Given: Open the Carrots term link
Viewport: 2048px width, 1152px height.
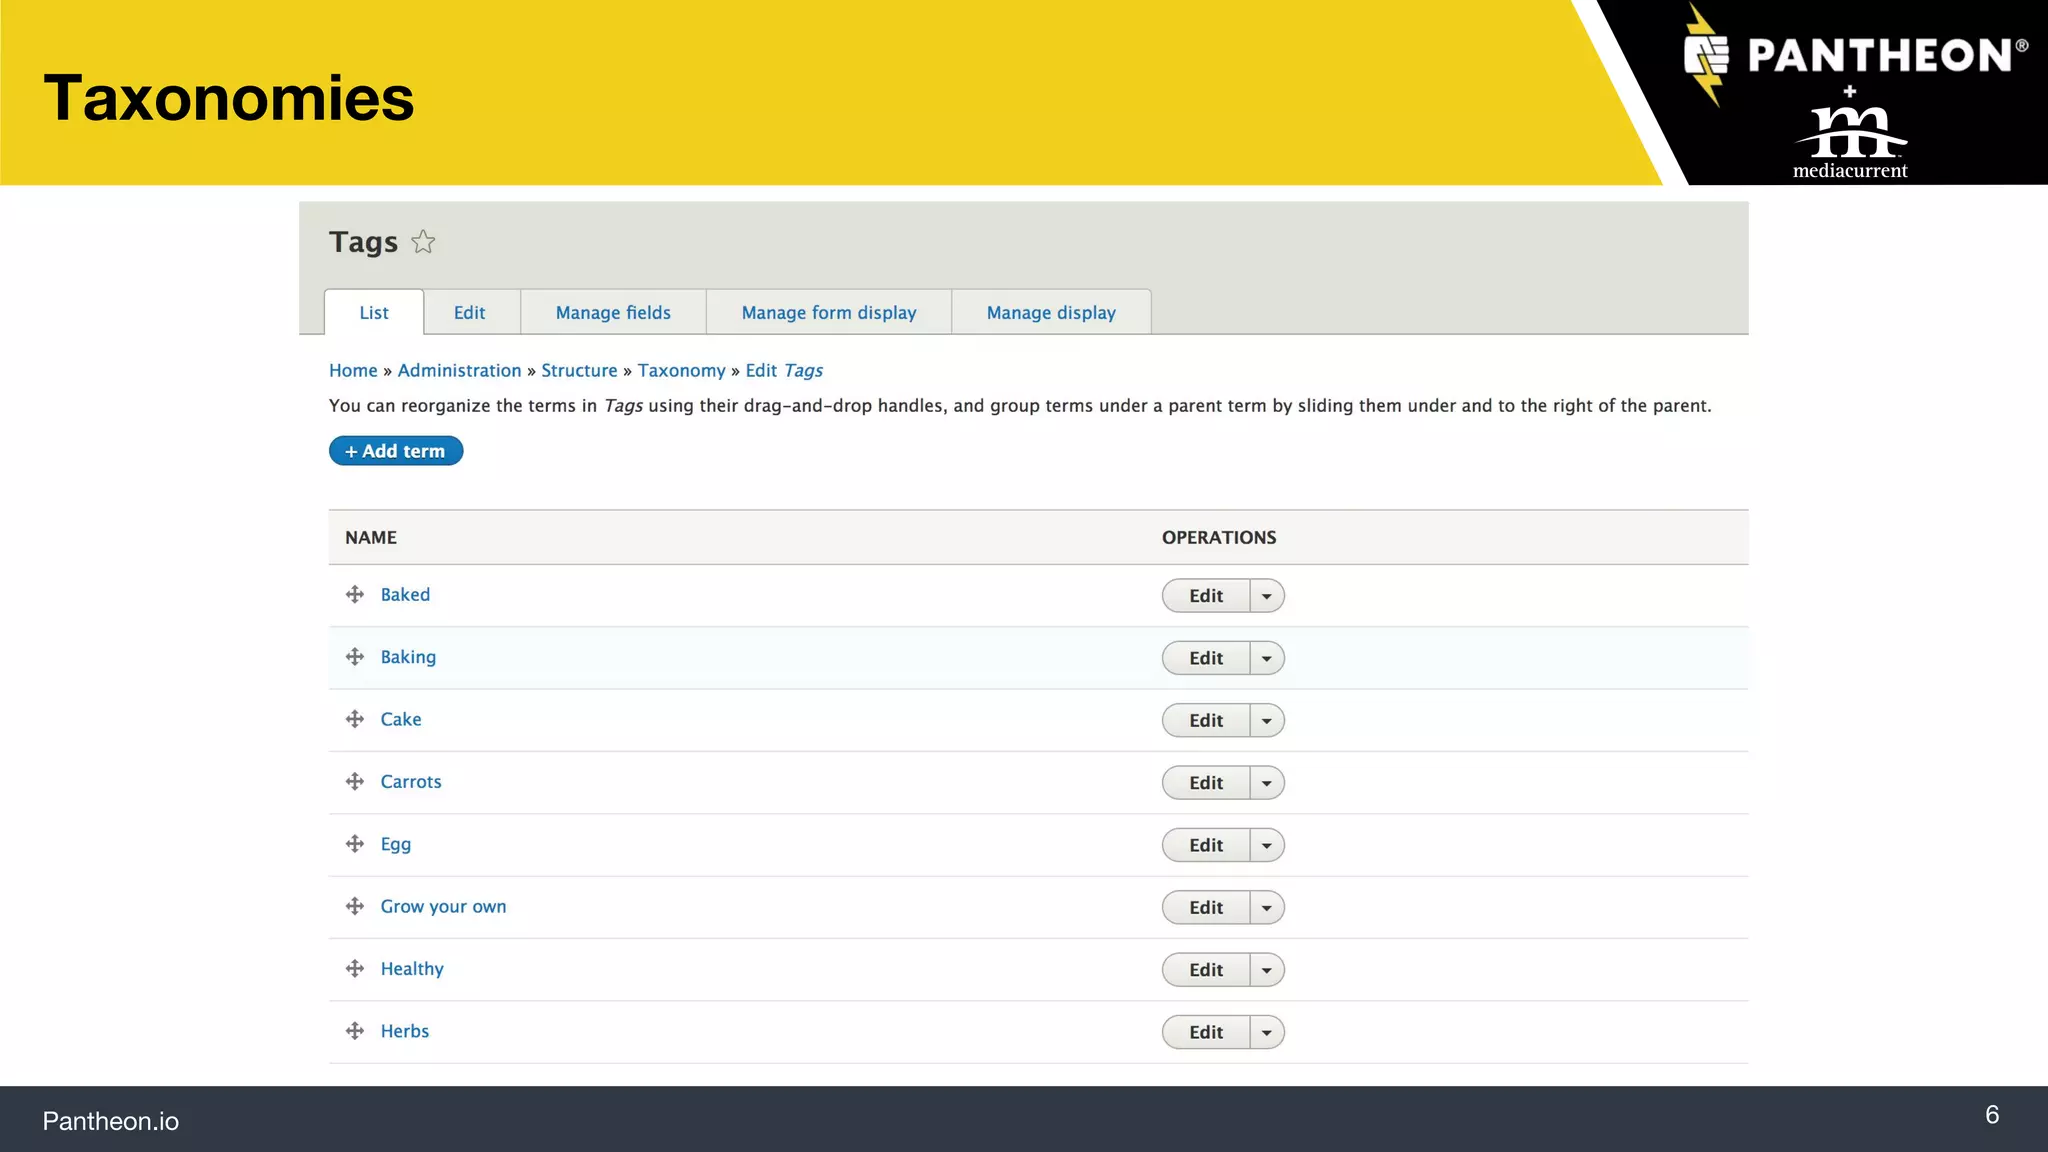Looking at the screenshot, I should pos(411,782).
